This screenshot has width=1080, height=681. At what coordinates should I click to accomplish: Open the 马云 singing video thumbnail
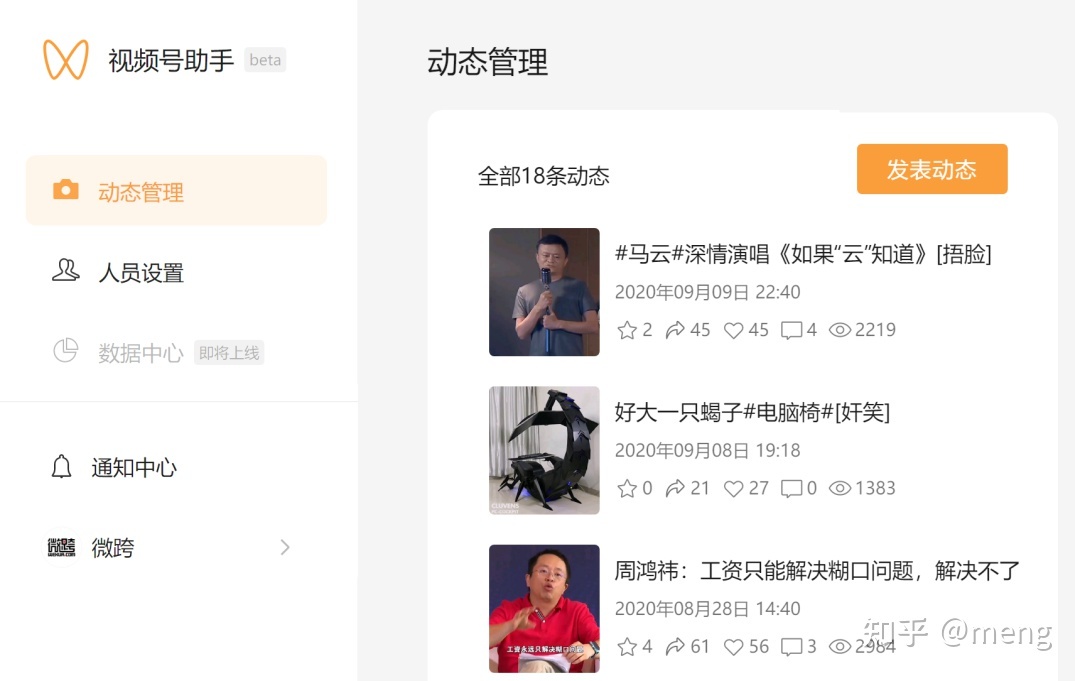[544, 292]
